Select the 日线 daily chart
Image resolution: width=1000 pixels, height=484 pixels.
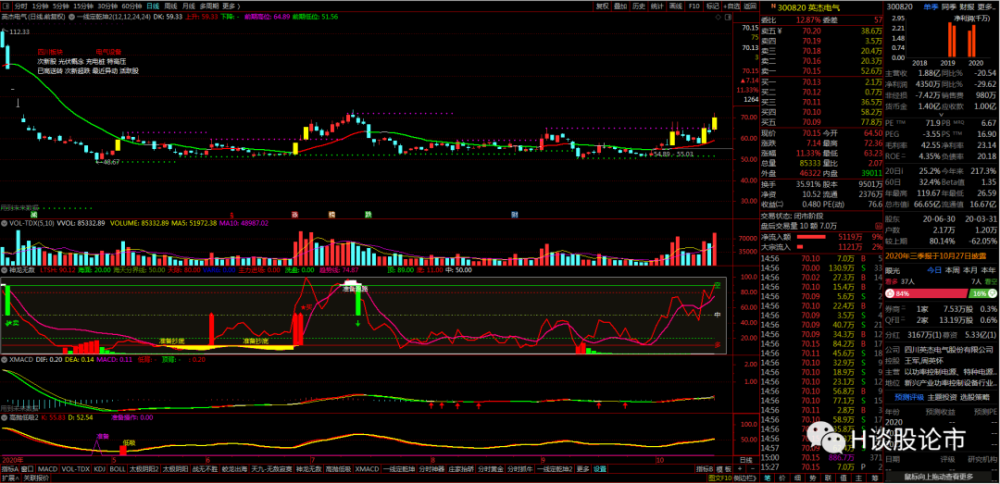(x=152, y=6)
